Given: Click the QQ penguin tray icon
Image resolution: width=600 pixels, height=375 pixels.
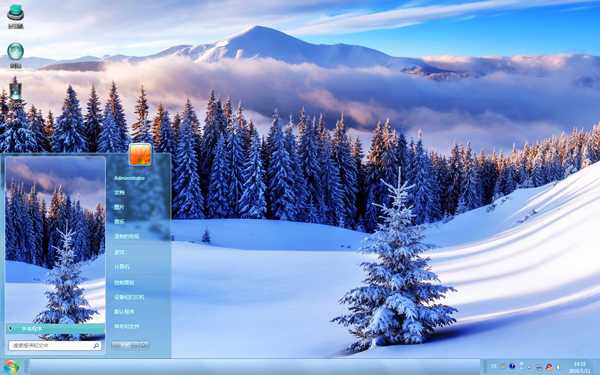Looking at the screenshot, I should click(549, 367).
